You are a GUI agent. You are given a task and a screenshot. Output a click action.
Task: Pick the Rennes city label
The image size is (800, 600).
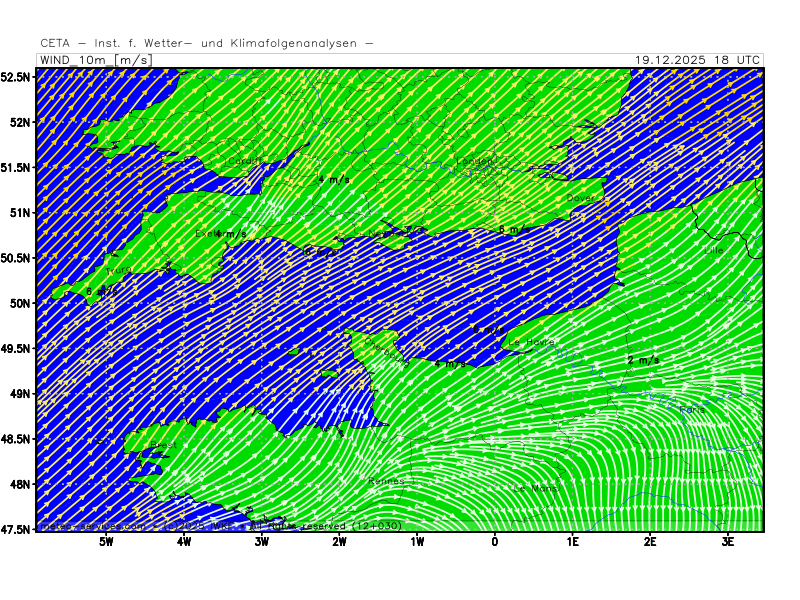click(387, 481)
